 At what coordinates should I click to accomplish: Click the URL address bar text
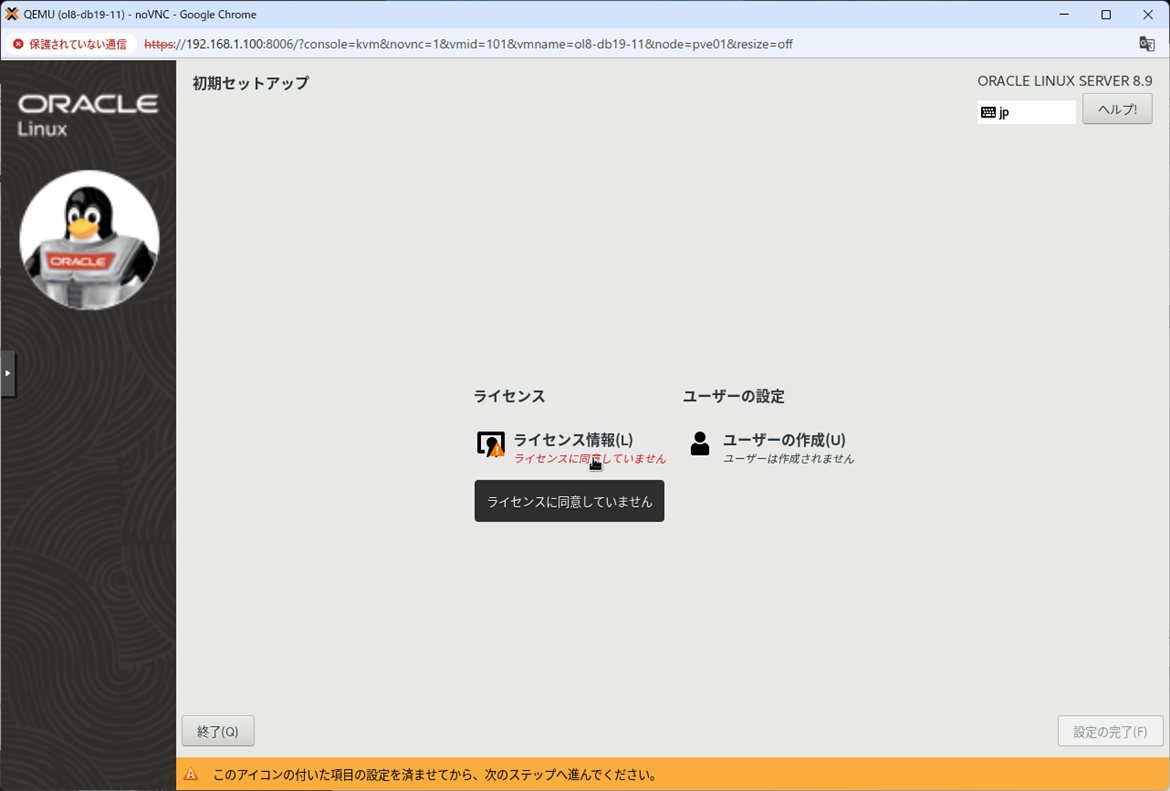click(469, 44)
